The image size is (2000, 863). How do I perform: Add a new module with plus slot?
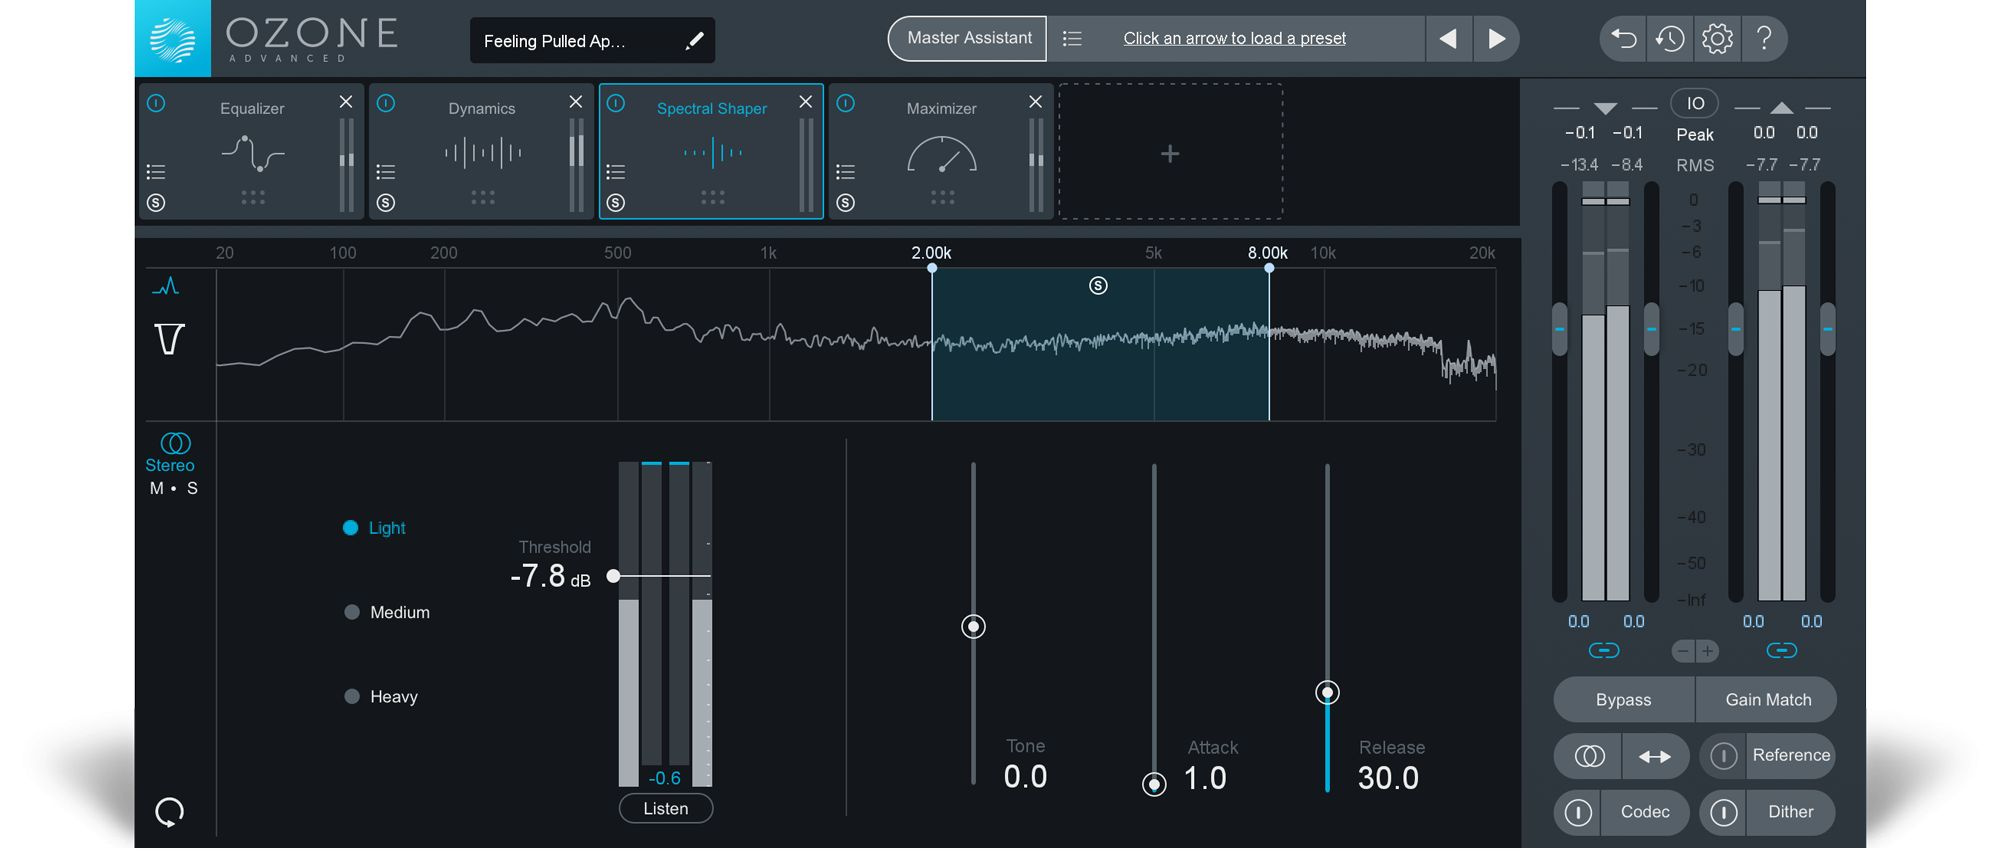pyautogui.click(x=1170, y=152)
